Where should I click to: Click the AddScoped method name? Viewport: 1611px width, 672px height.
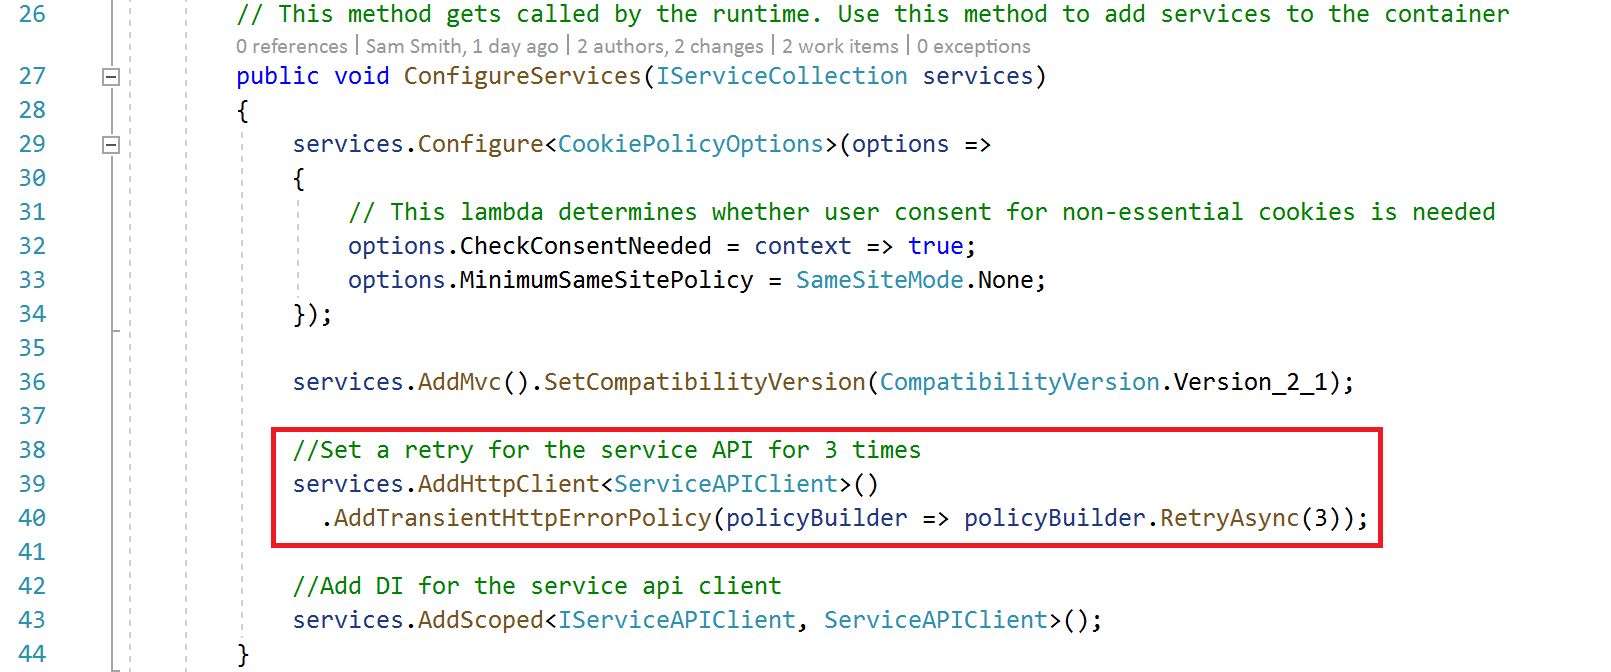[480, 620]
